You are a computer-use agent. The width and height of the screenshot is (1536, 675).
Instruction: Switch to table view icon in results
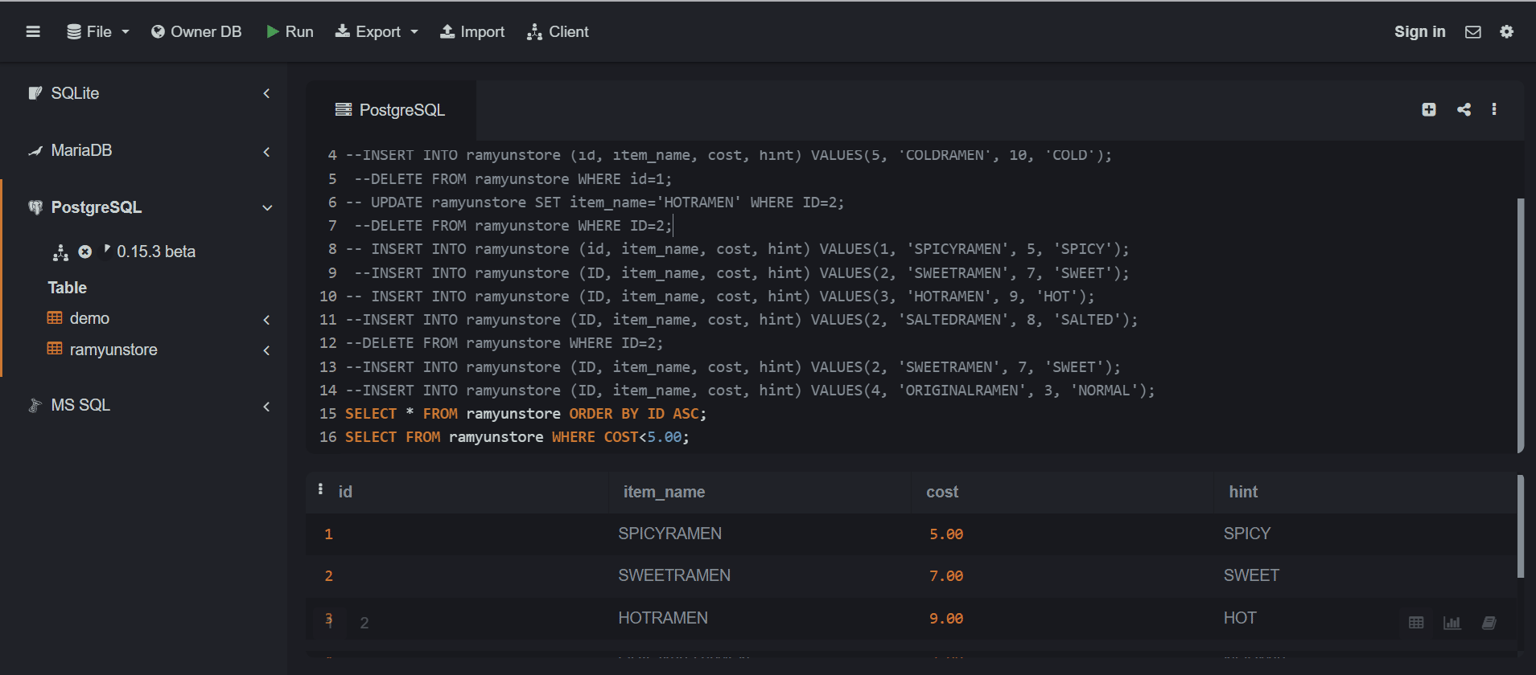[x=1416, y=623]
